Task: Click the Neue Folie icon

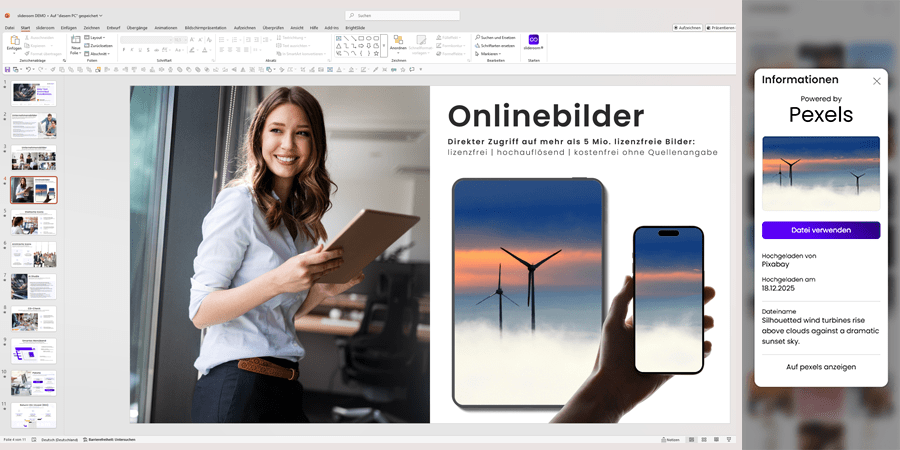Action: pyautogui.click(x=76, y=42)
